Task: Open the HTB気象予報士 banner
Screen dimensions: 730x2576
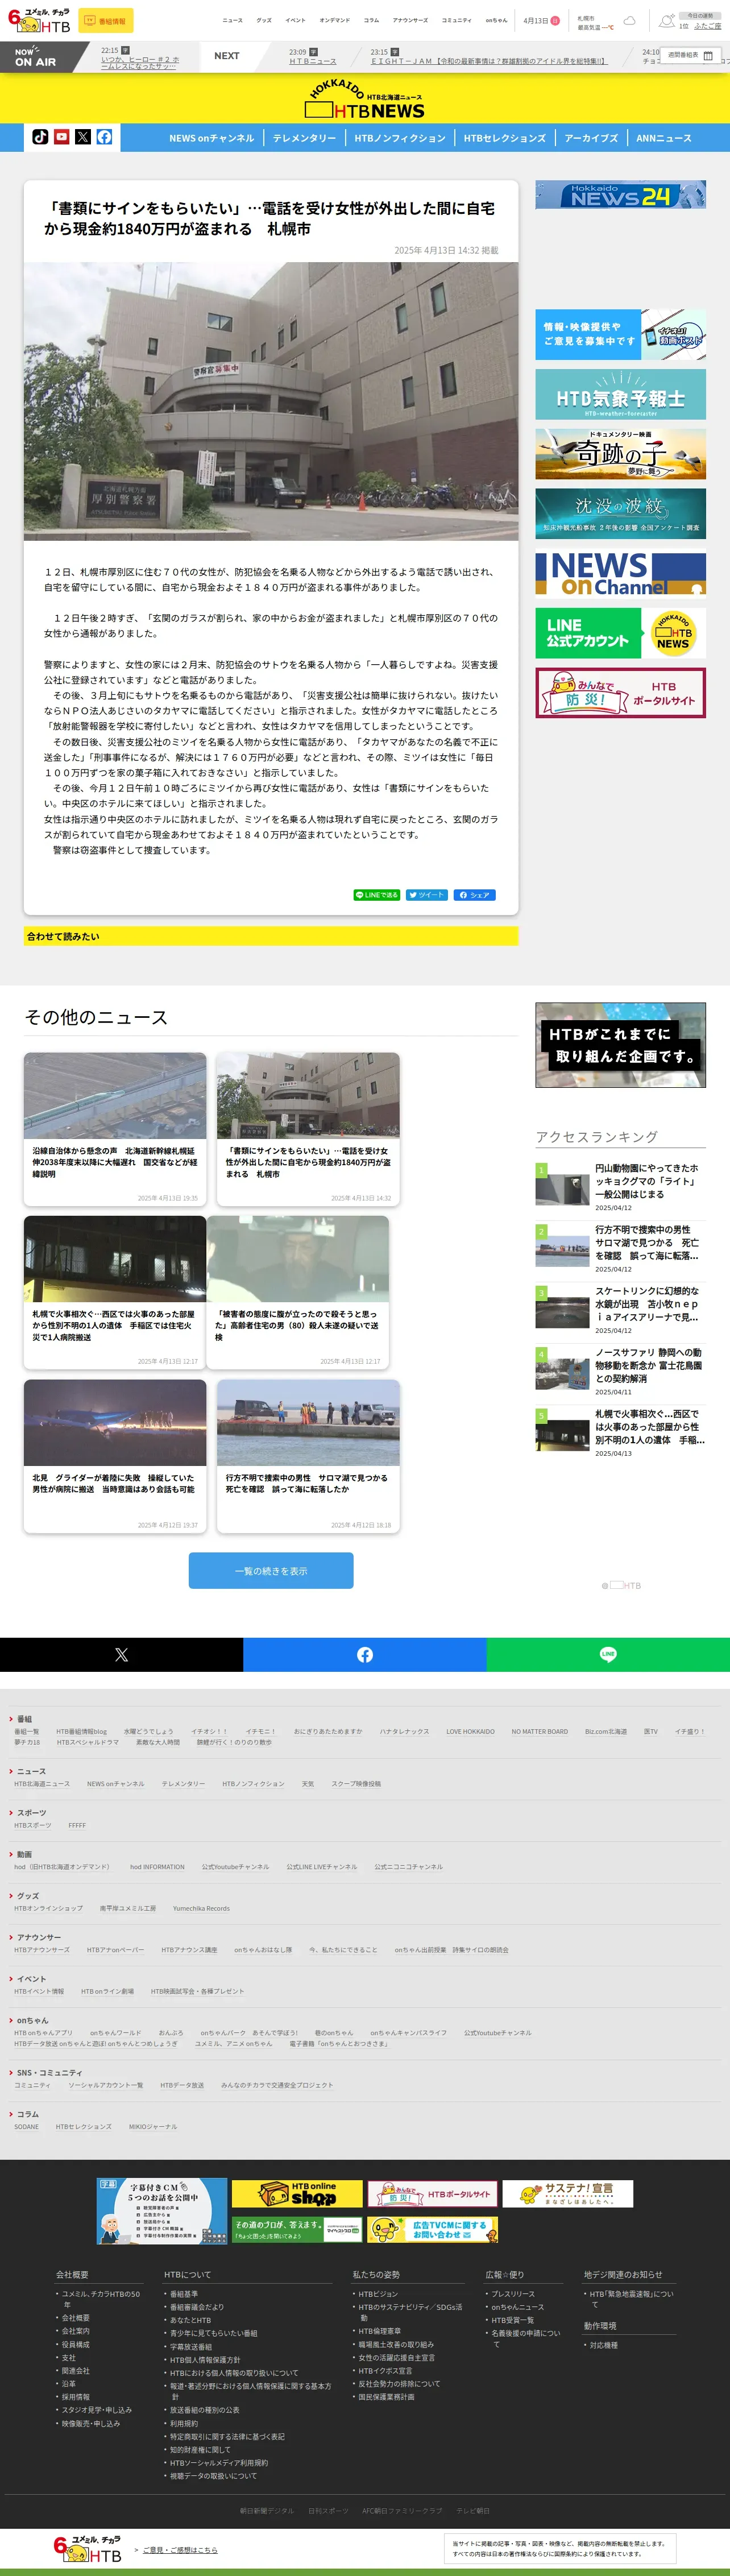Action: click(x=620, y=394)
